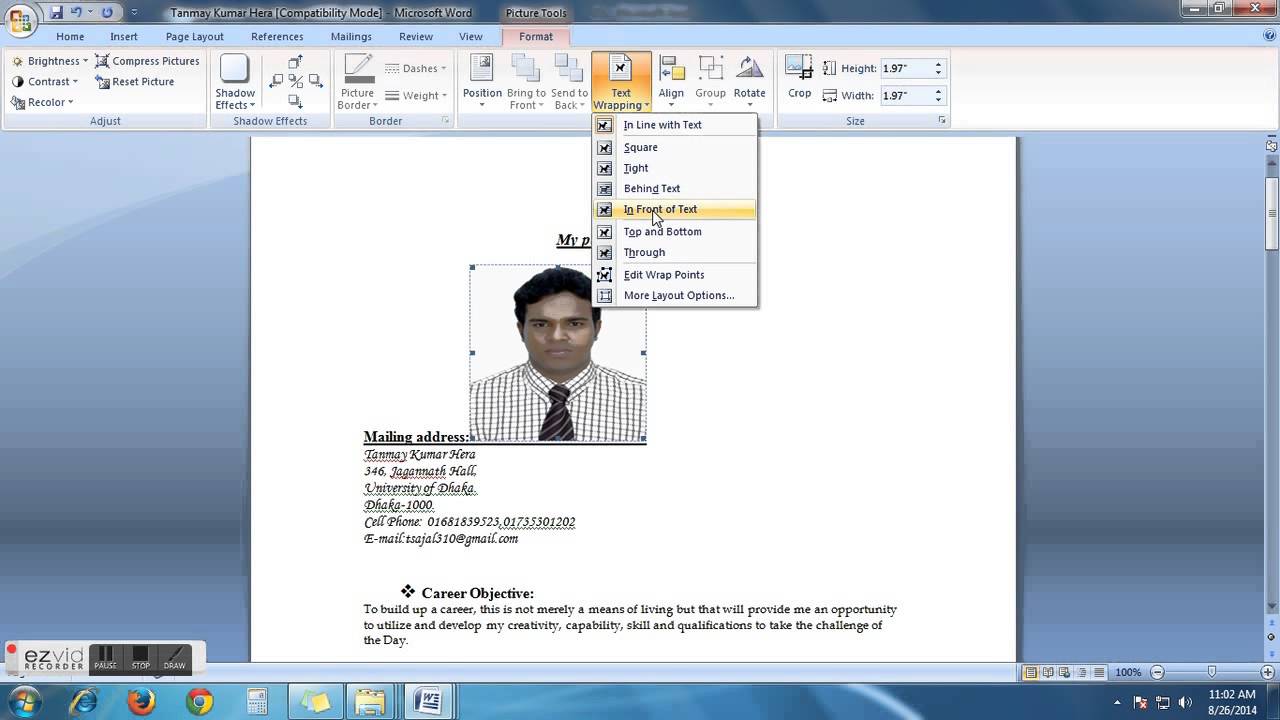Screen dimensions: 1280x720
Task: Choose Tight text wrapping
Action: (x=675, y=168)
